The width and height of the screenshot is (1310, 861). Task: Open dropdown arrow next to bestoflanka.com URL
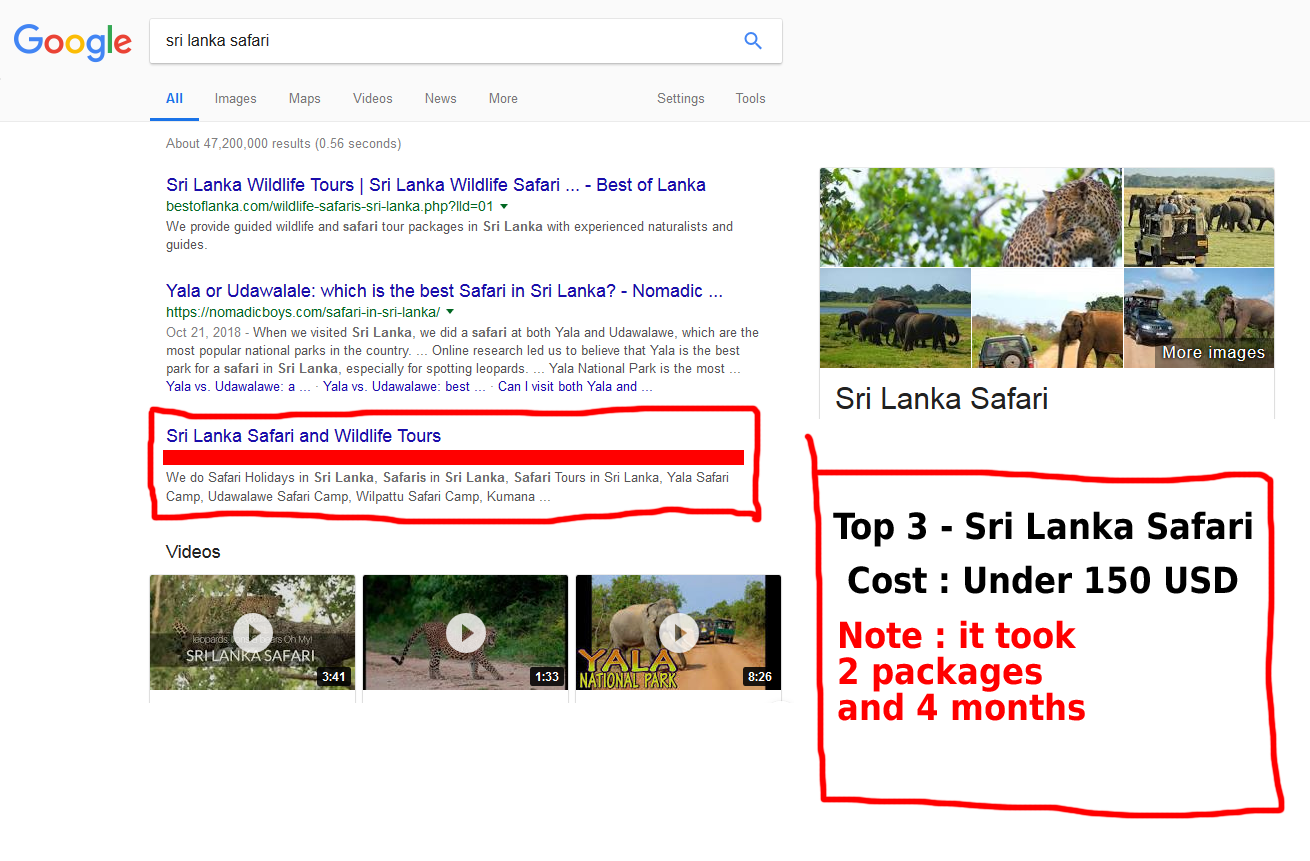[x=504, y=206]
